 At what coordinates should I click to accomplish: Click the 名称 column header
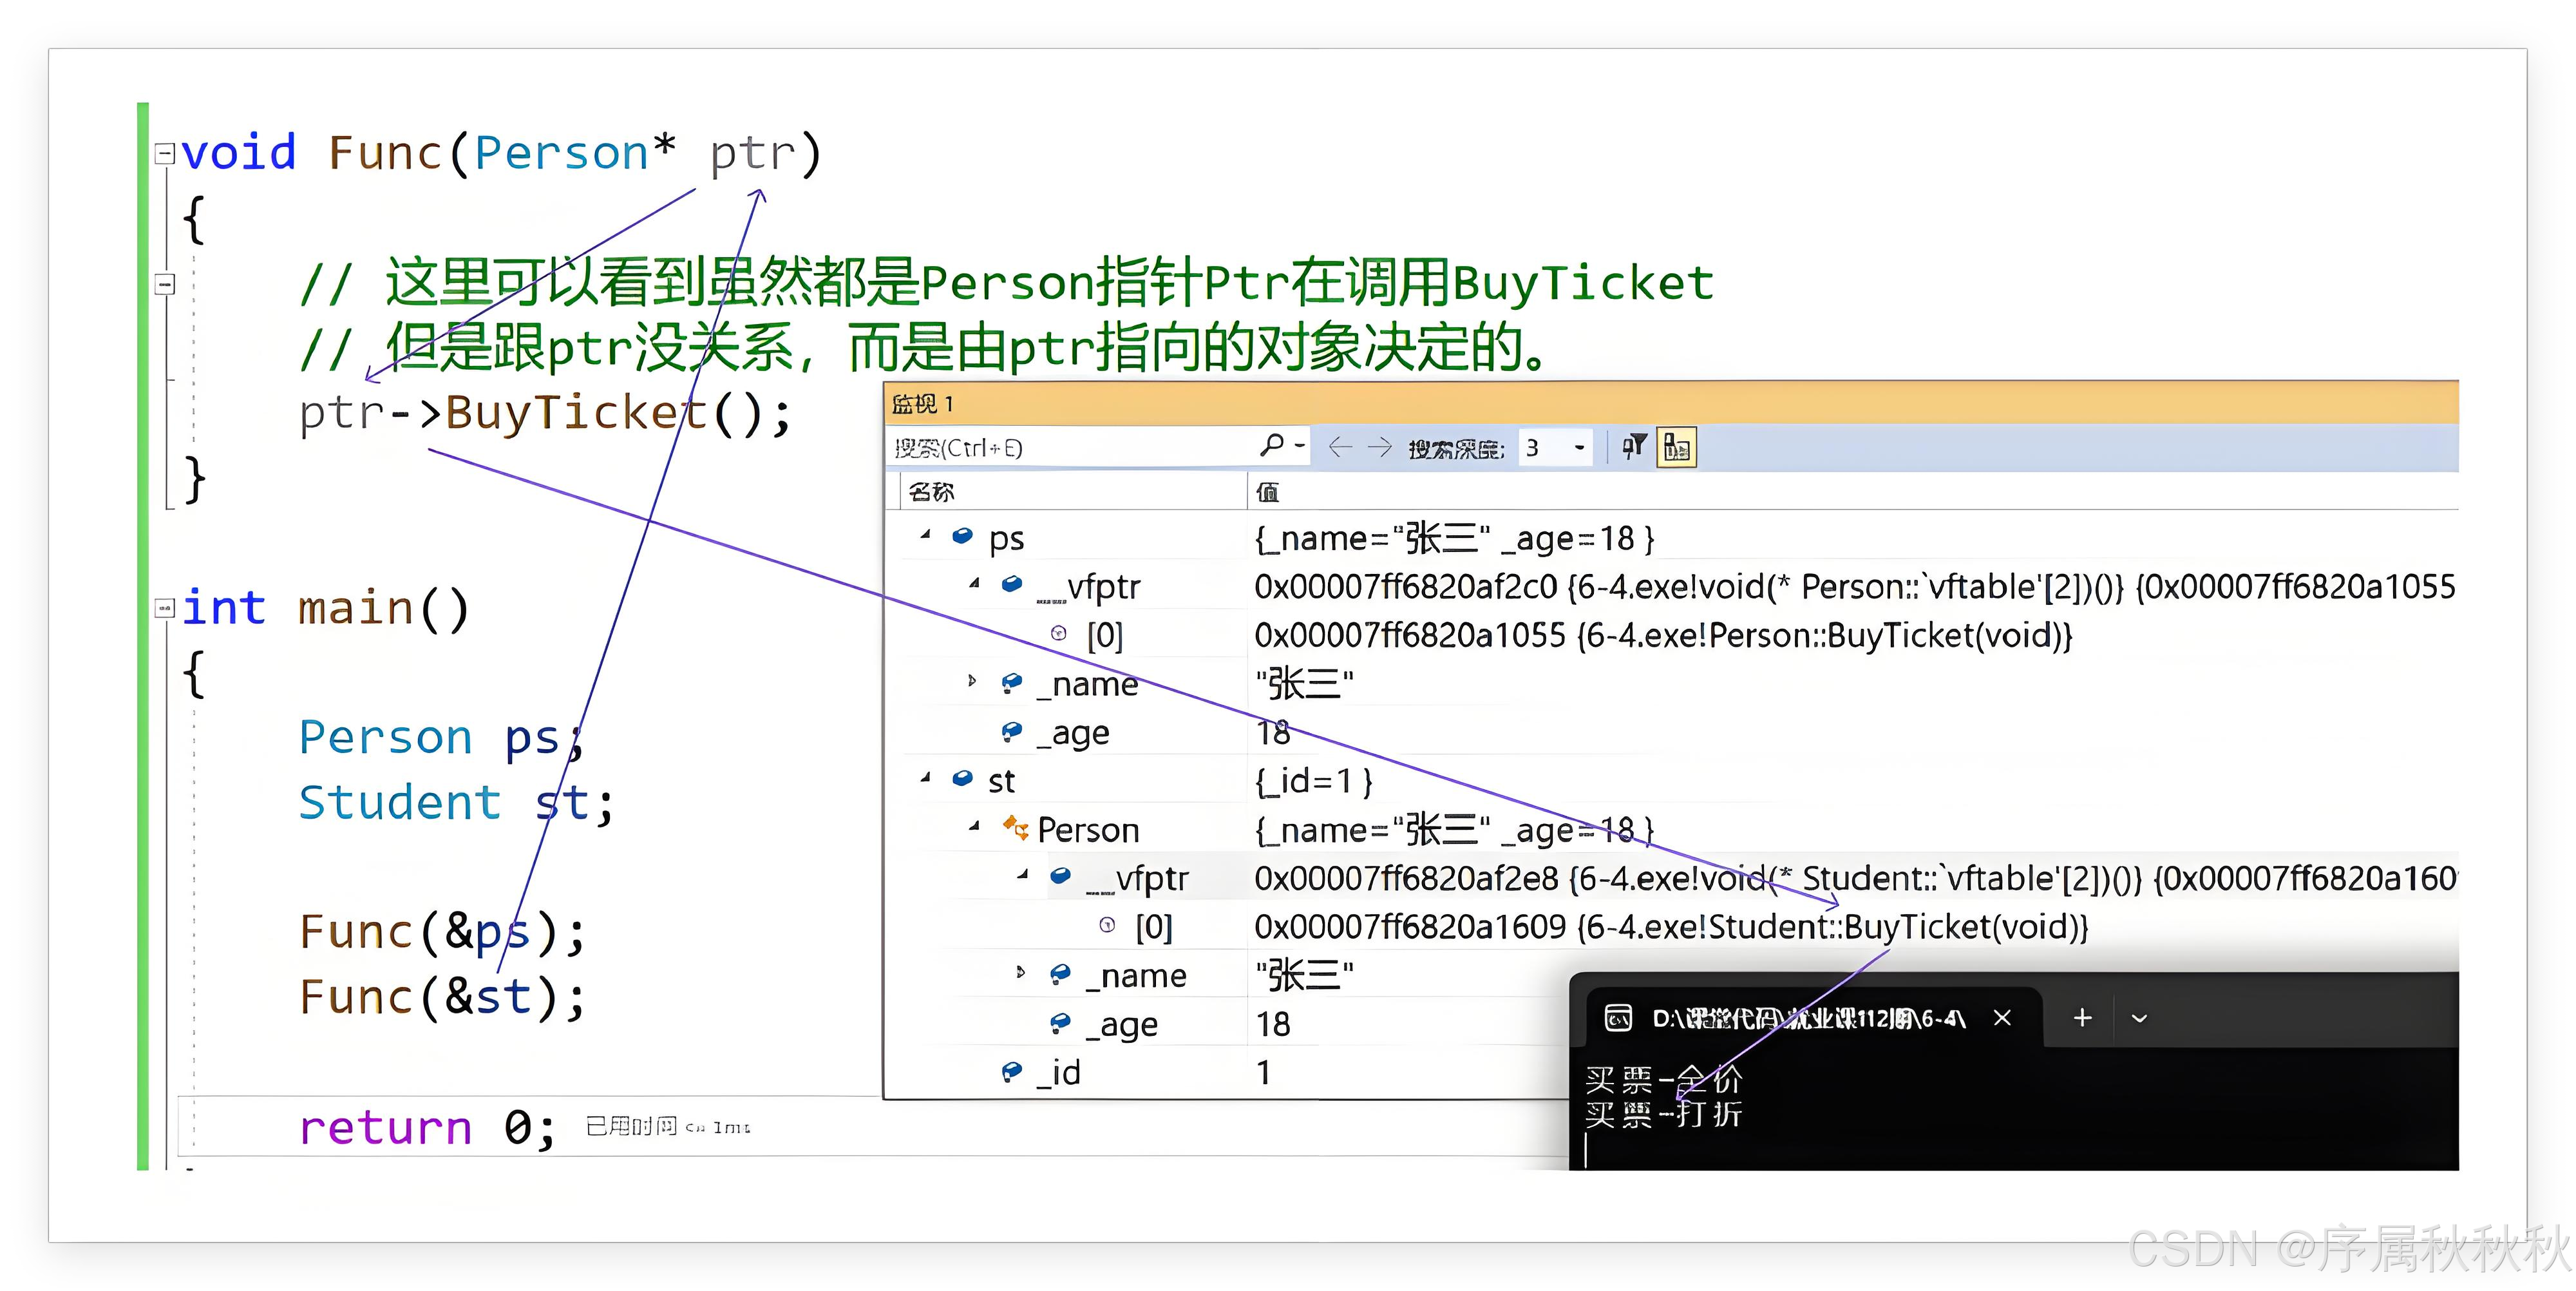(x=932, y=491)
